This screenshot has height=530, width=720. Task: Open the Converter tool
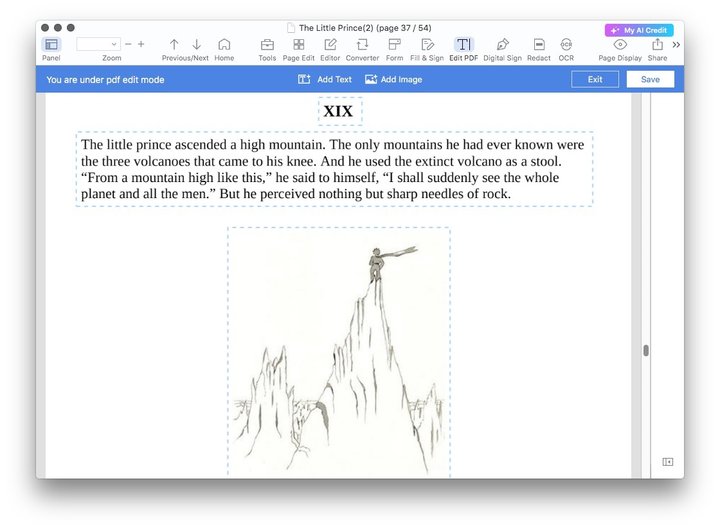[x=362, y=45]
